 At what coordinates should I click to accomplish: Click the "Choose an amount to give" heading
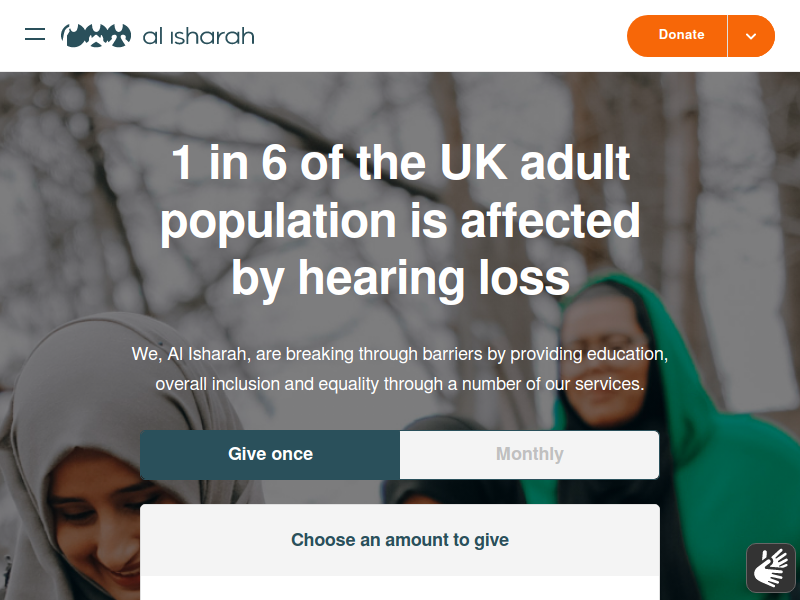click(400, 540)
